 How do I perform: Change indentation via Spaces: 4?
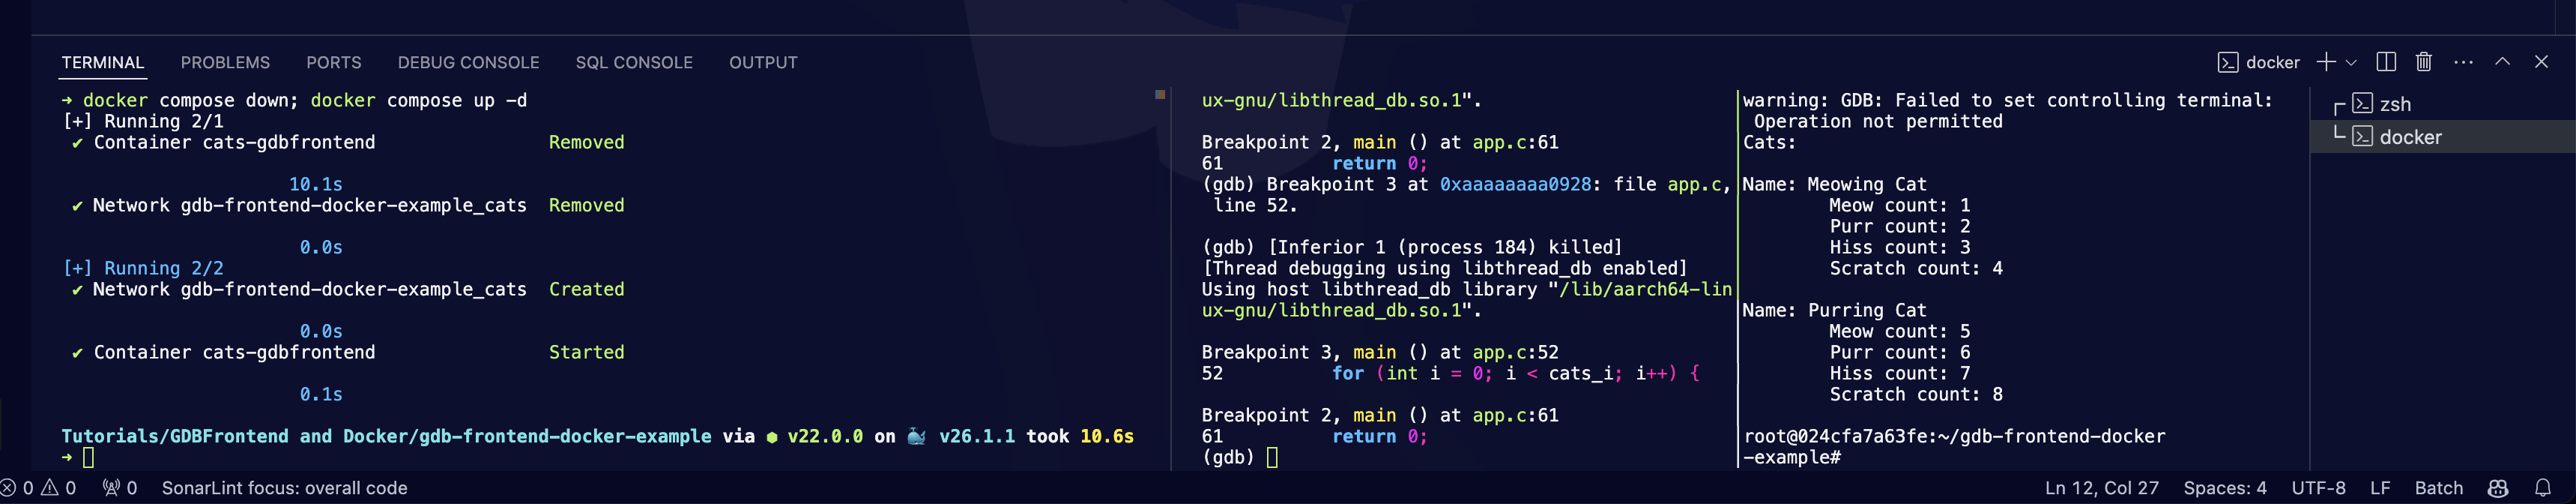point(2224,488)
